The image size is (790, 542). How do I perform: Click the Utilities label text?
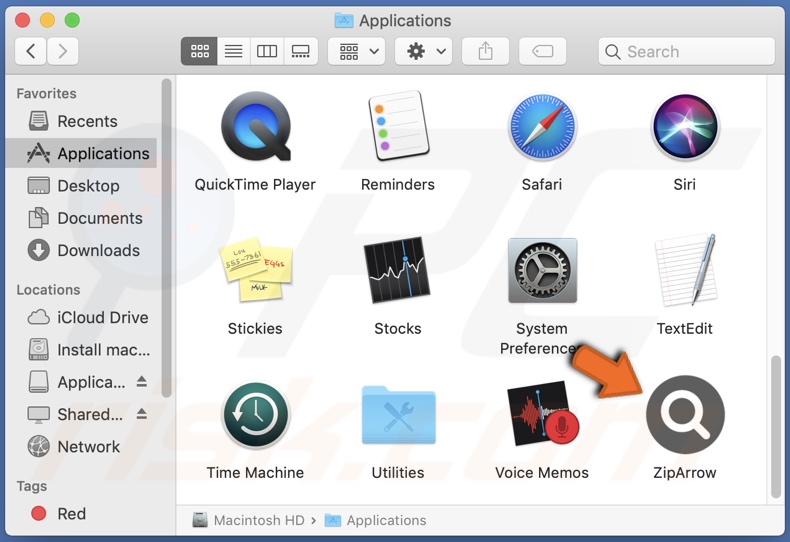398,472
